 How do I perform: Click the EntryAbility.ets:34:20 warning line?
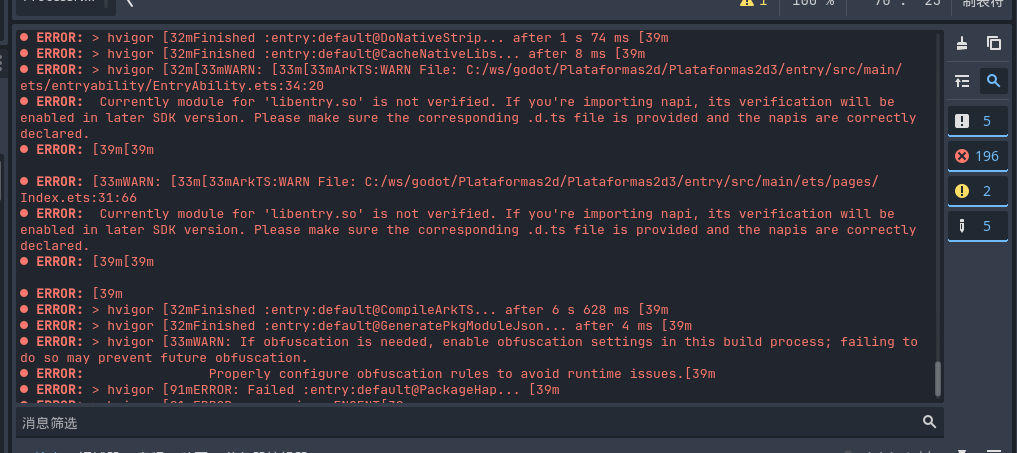tap(461, 77)
